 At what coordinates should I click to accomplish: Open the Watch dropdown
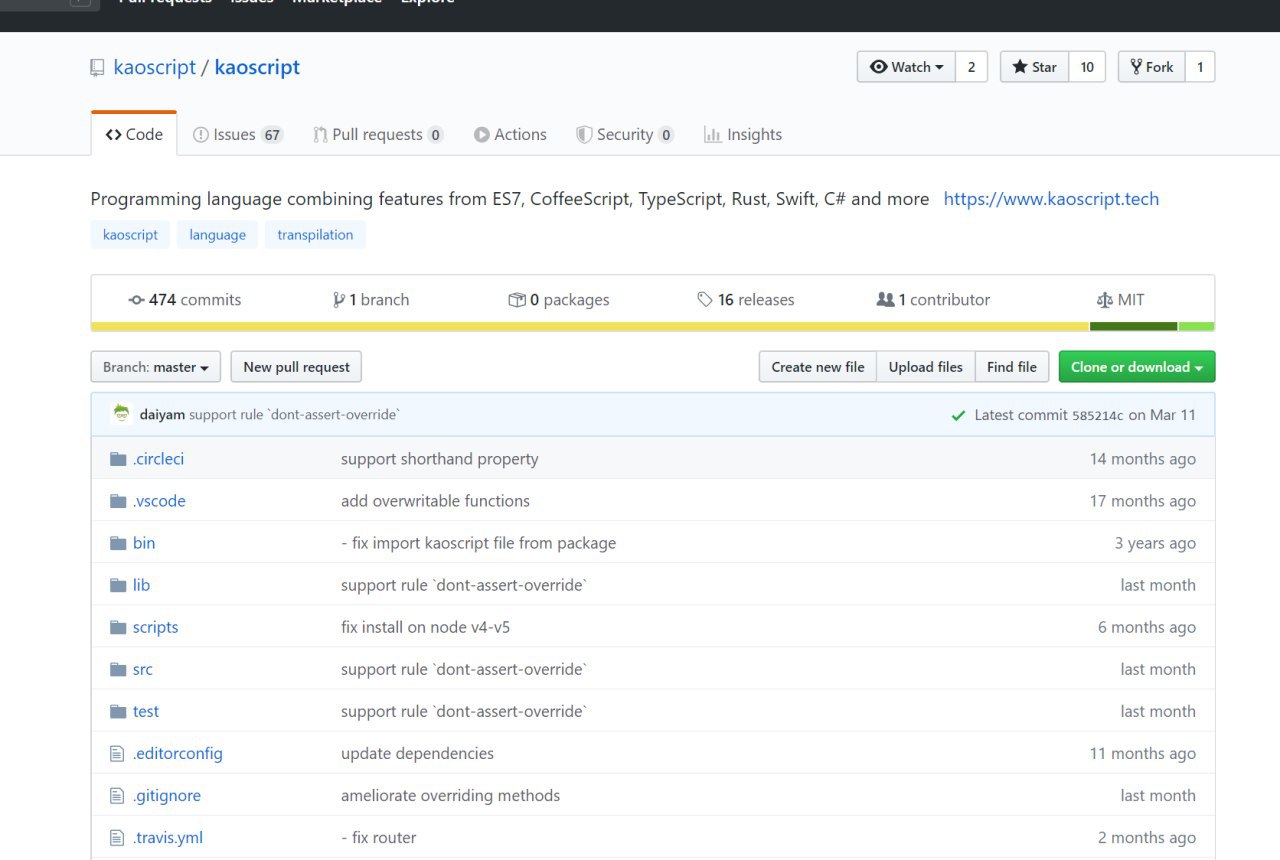coord(906,67)
